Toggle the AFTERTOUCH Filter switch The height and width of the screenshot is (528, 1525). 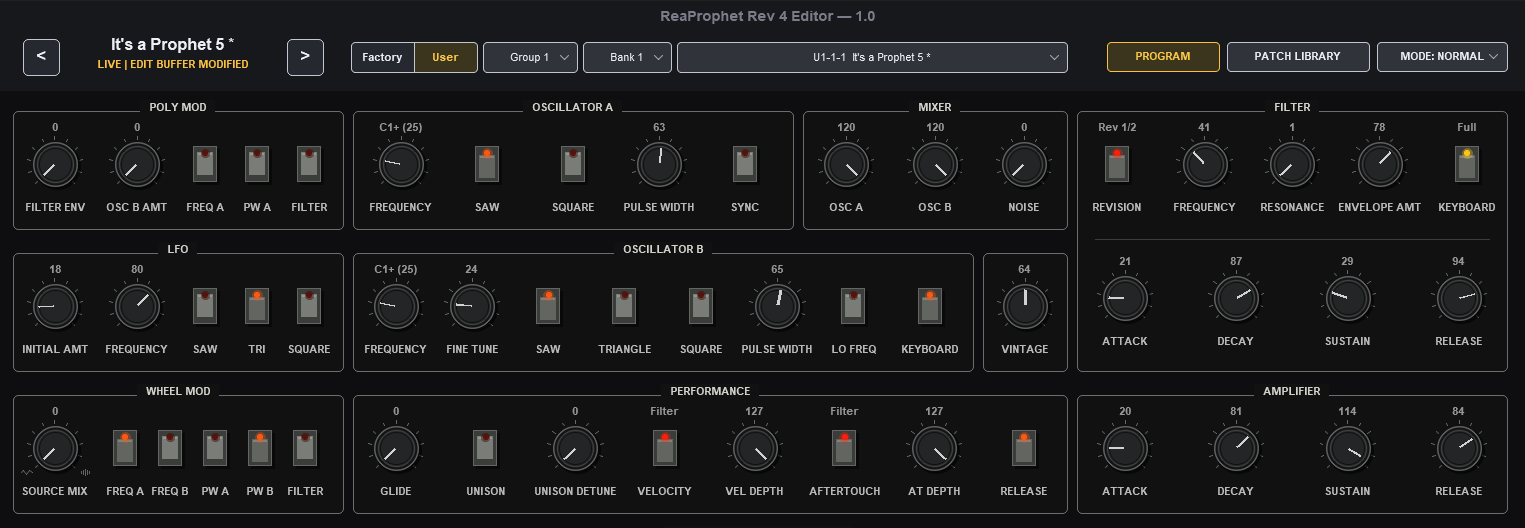click(x=844, y=447)
